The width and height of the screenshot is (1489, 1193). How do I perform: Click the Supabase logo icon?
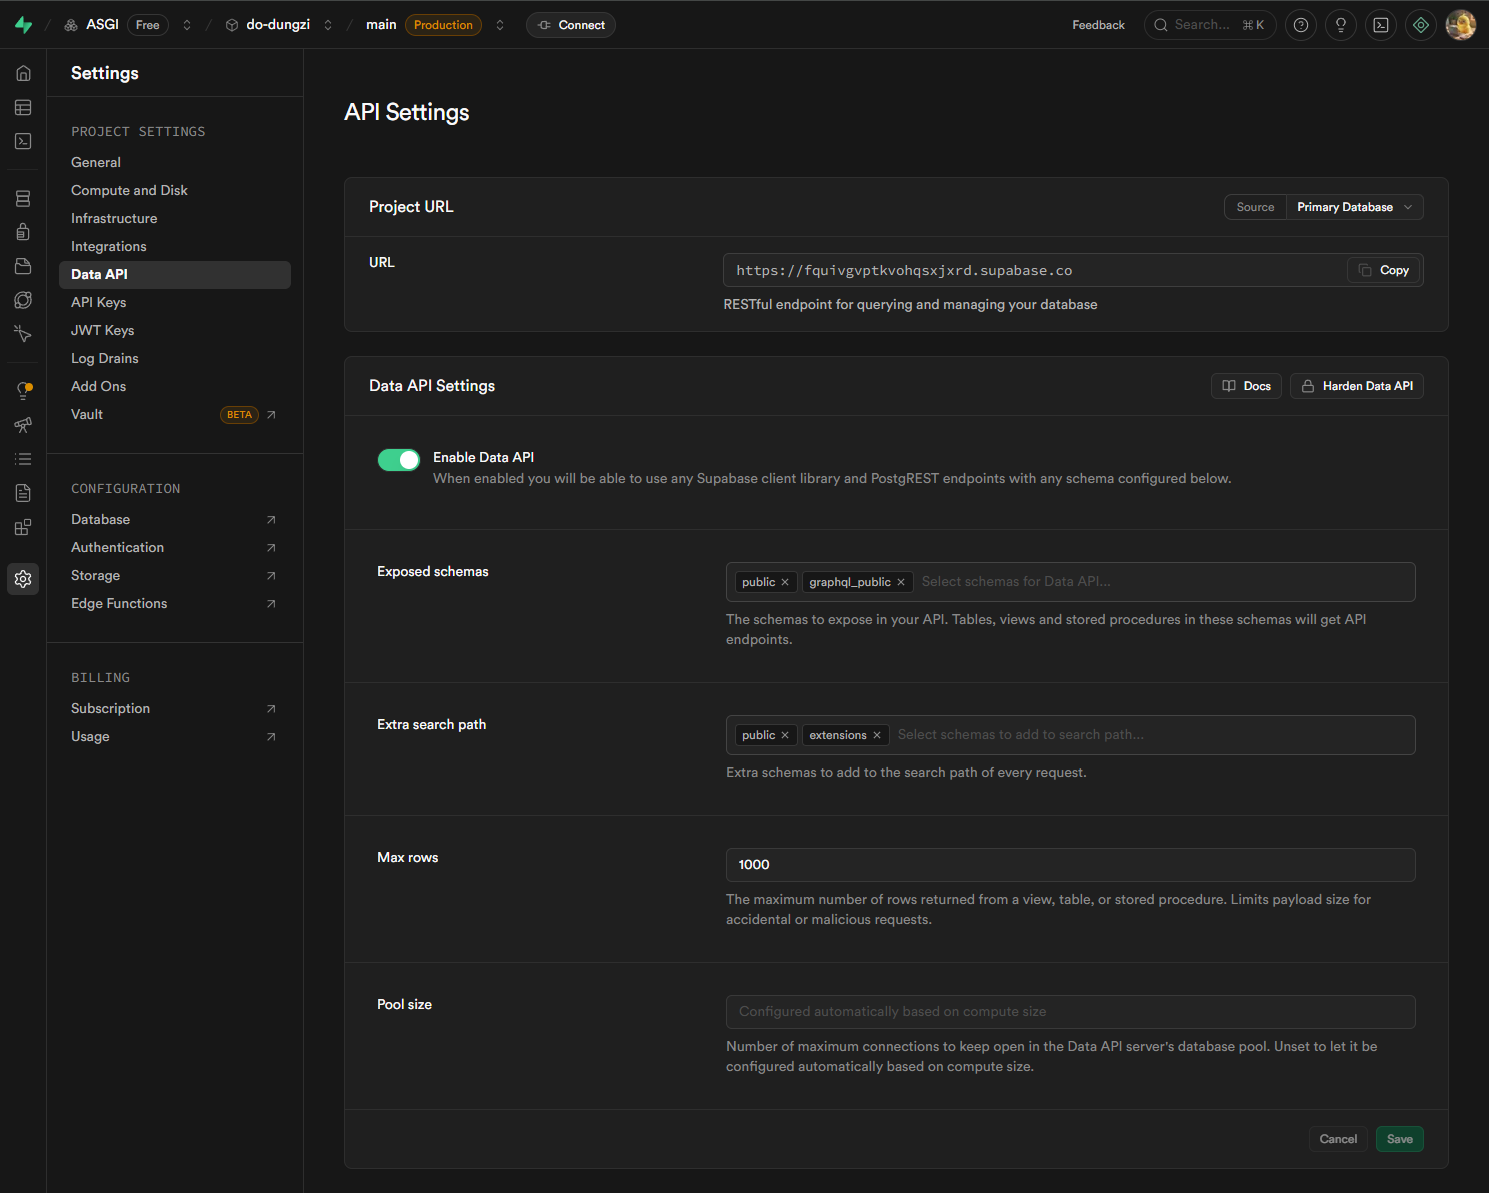point(23,25)
